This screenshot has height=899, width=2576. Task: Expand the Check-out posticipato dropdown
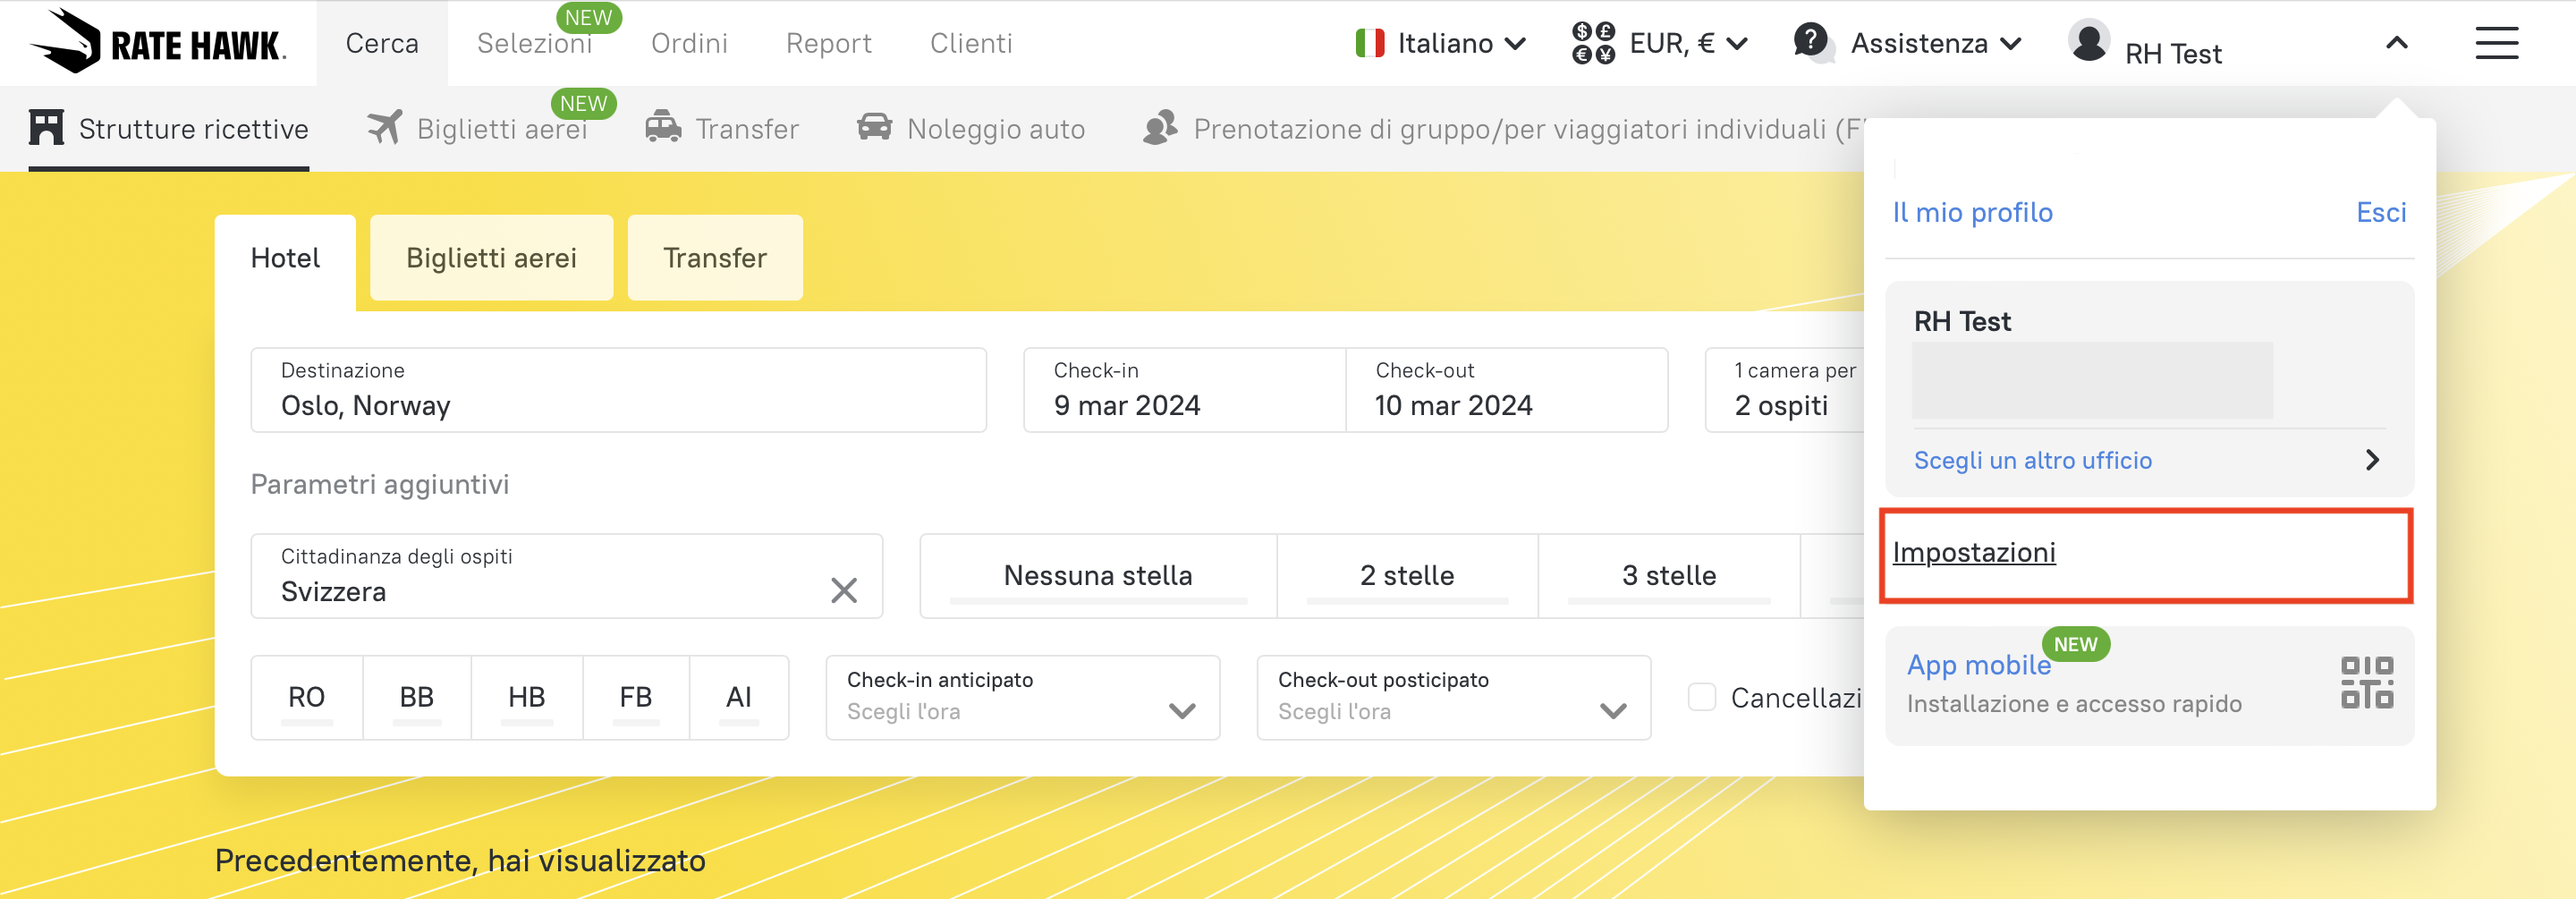1453,698
